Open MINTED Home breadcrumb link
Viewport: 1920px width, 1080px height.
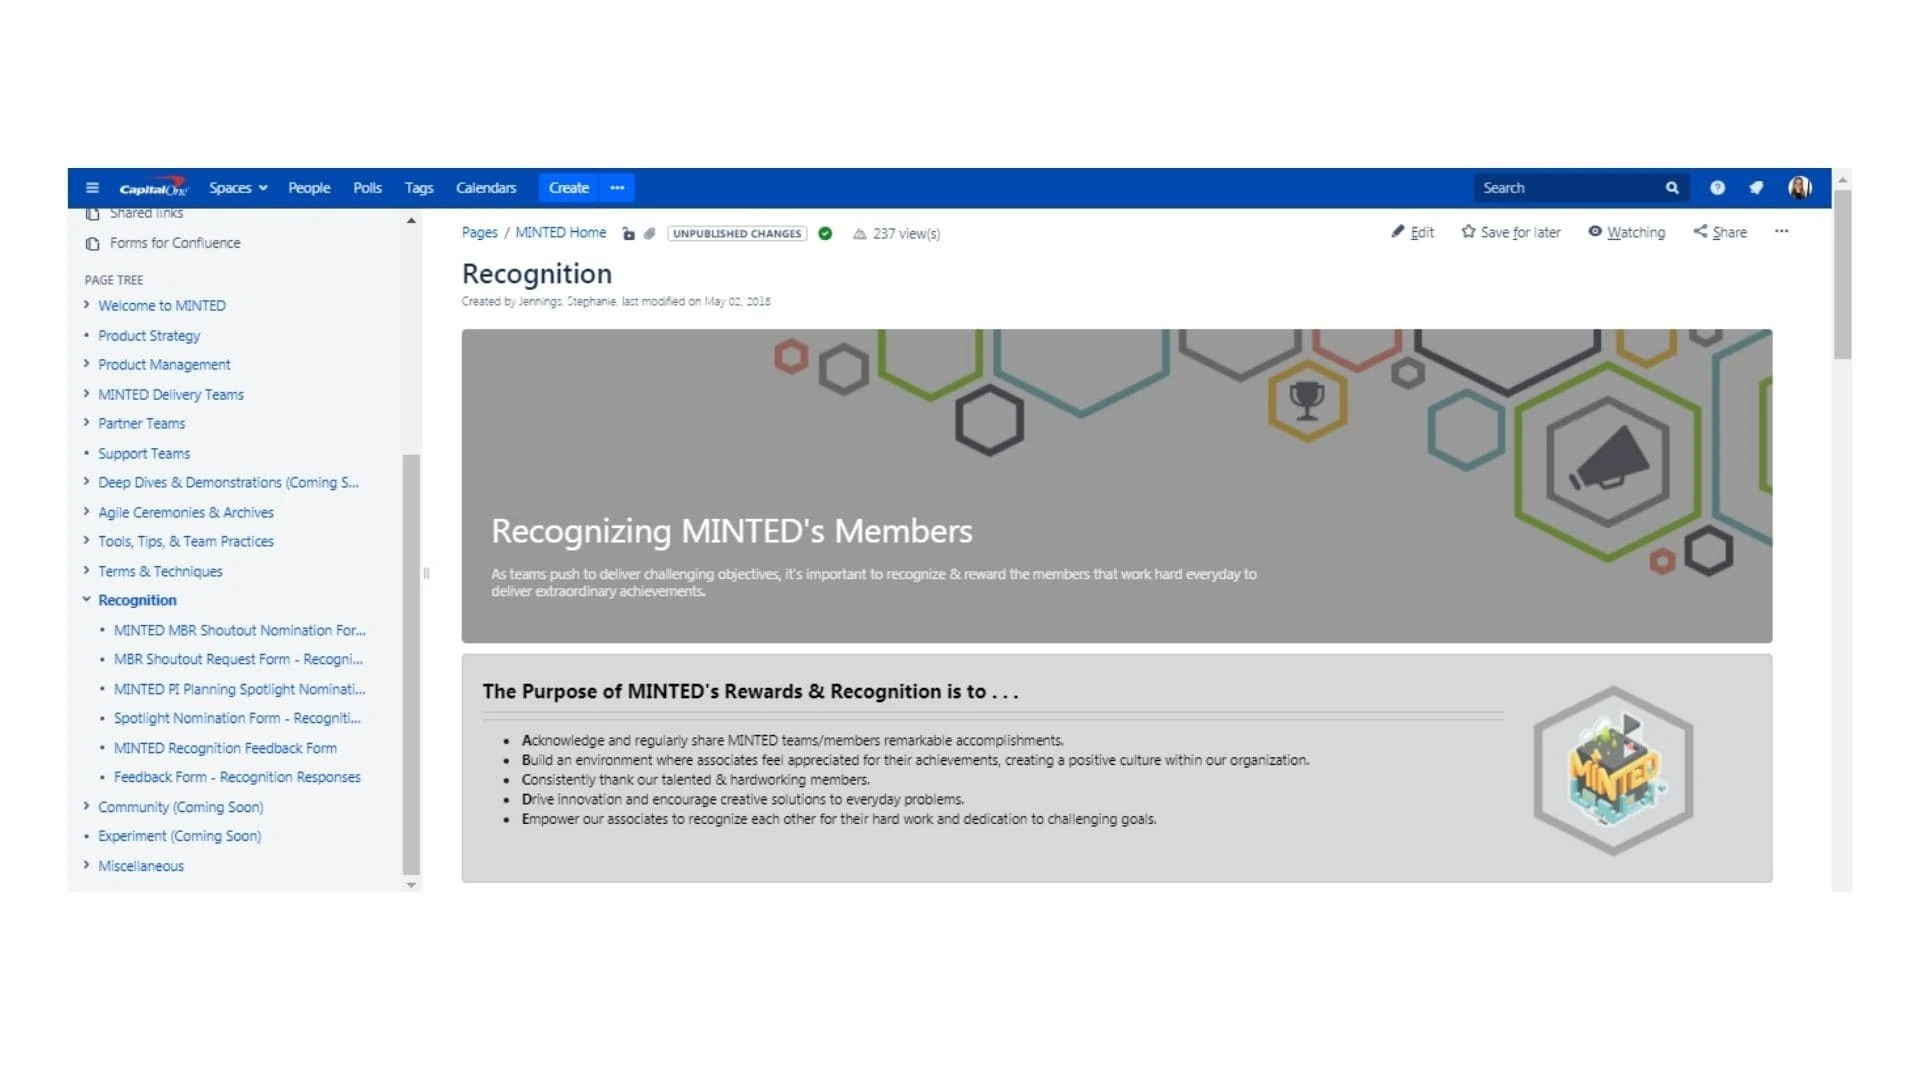click(x=560, y=233)
